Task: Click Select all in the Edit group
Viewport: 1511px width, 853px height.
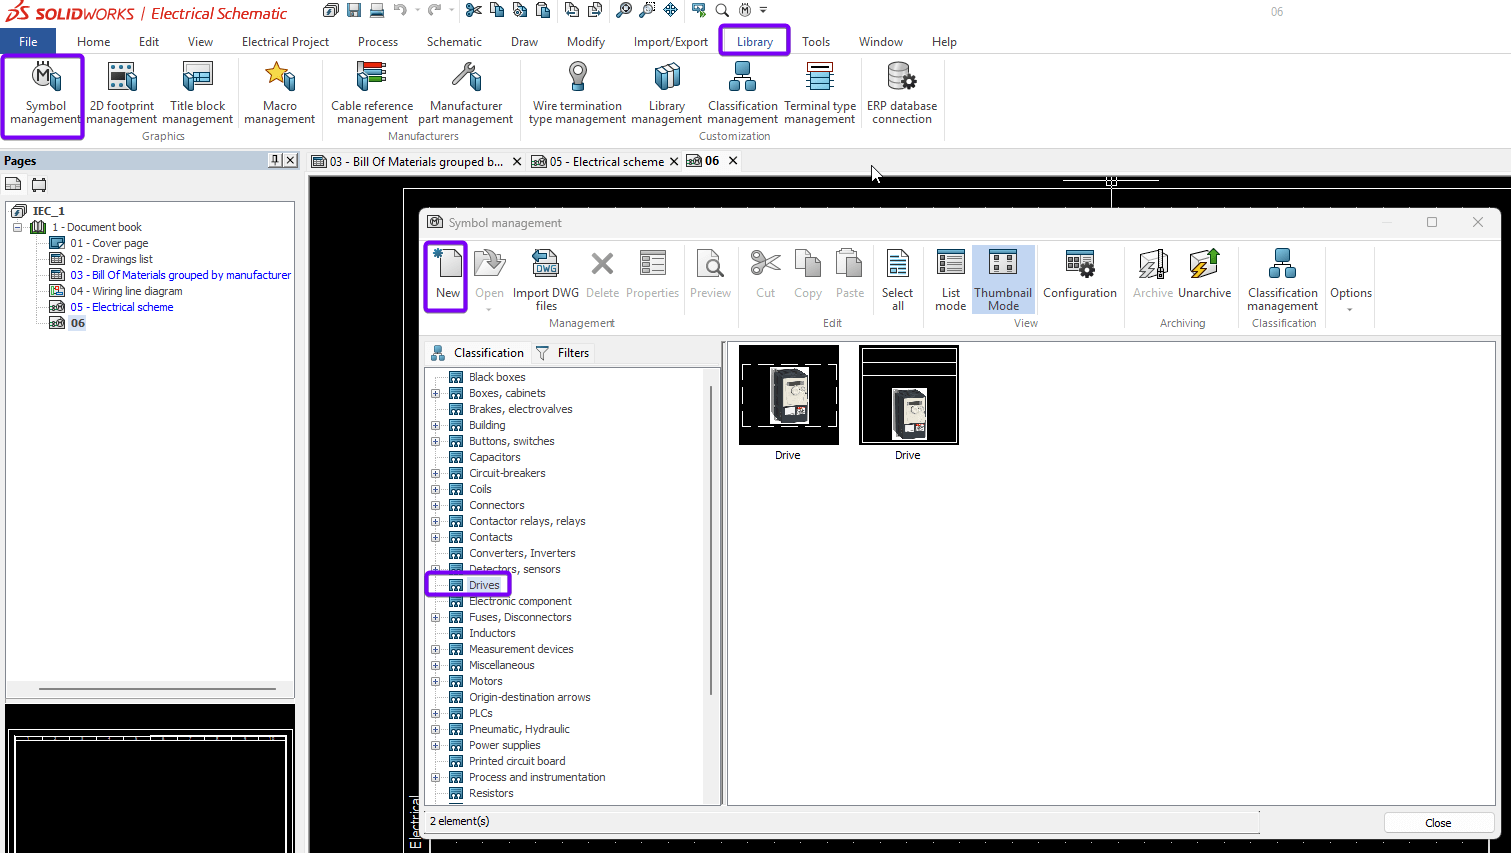Action: point(897,278)
